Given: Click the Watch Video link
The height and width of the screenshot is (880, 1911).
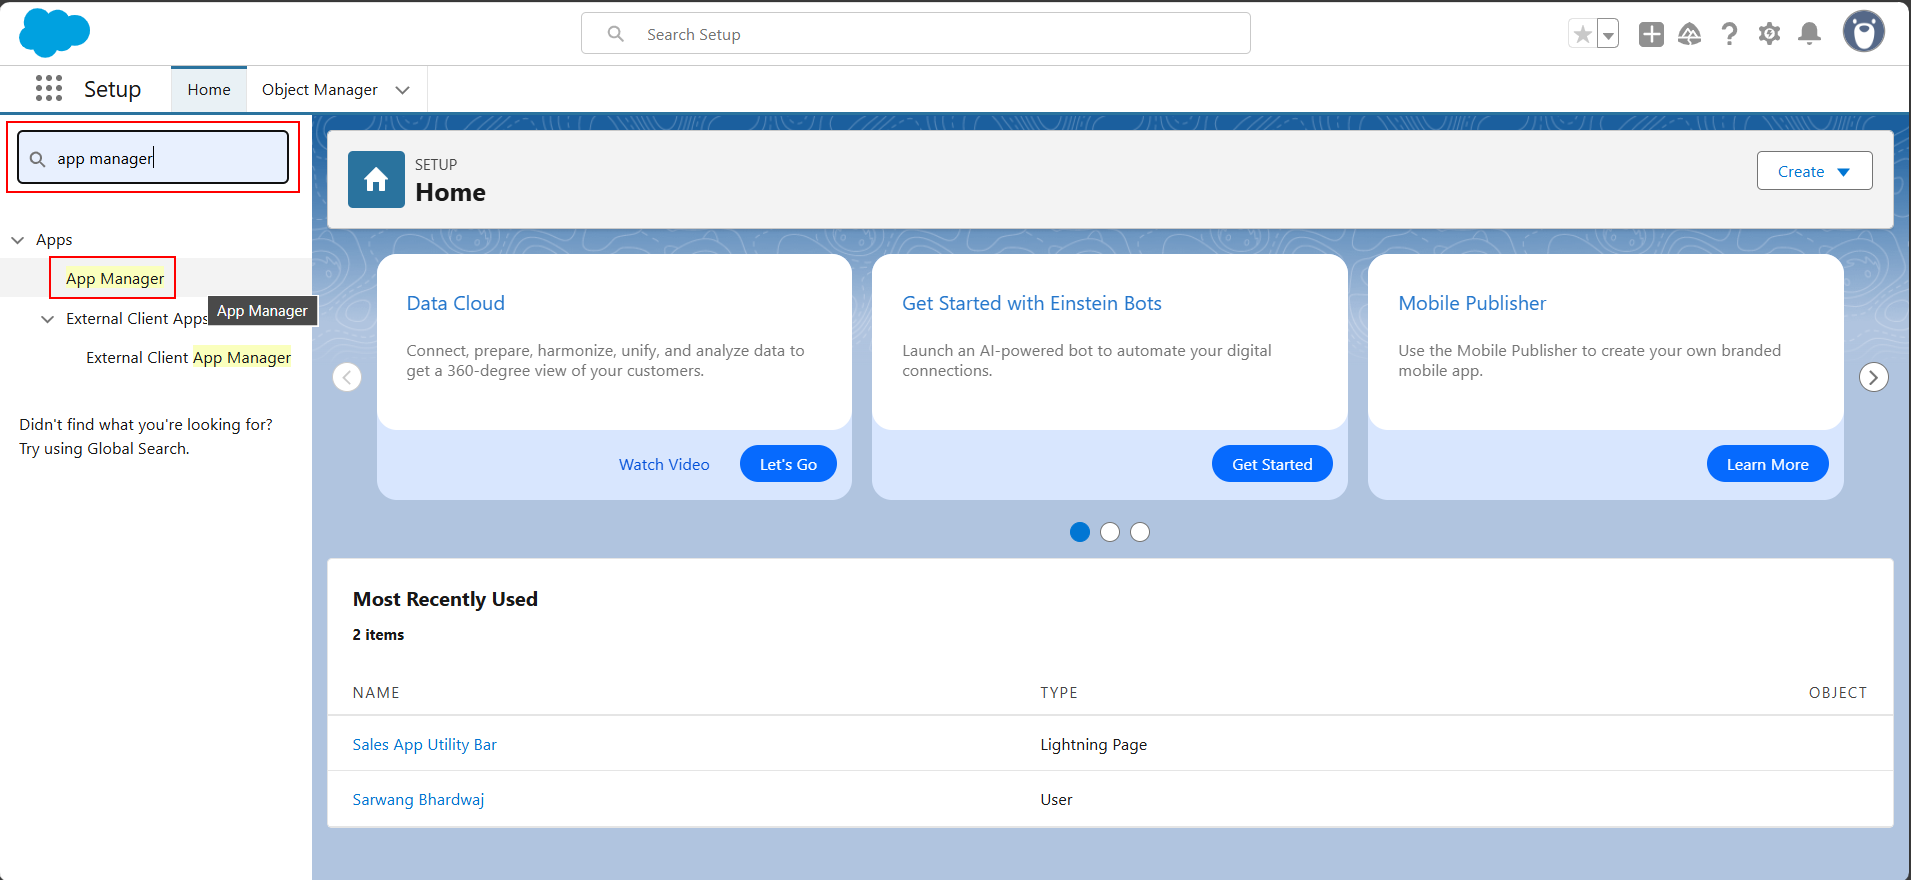Looking at the screenshot, I should pyautogui.click(x=664, y=464).
